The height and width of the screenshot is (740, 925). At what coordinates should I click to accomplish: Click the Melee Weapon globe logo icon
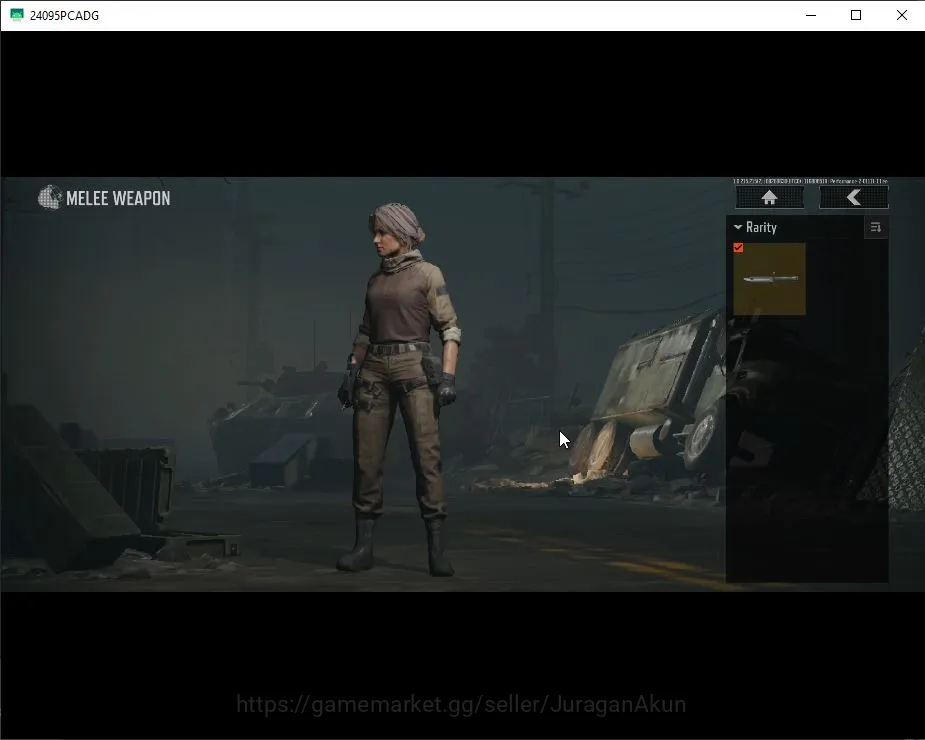click(50, 197)
